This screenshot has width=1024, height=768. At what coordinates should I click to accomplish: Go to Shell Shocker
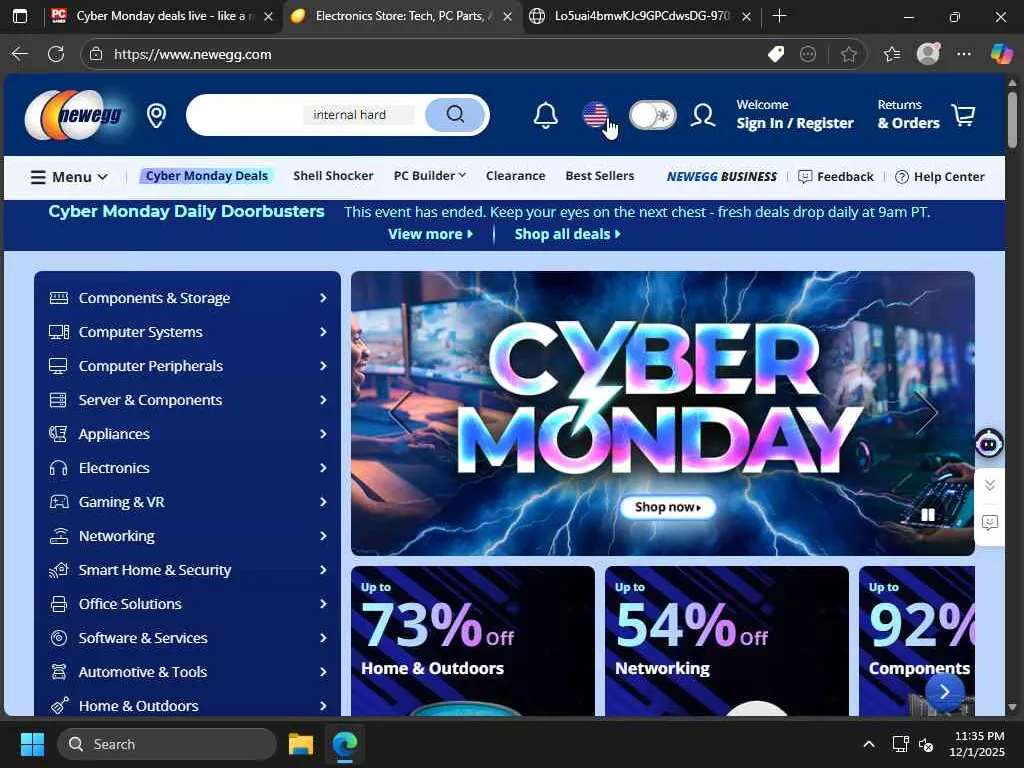pos(333,176)
